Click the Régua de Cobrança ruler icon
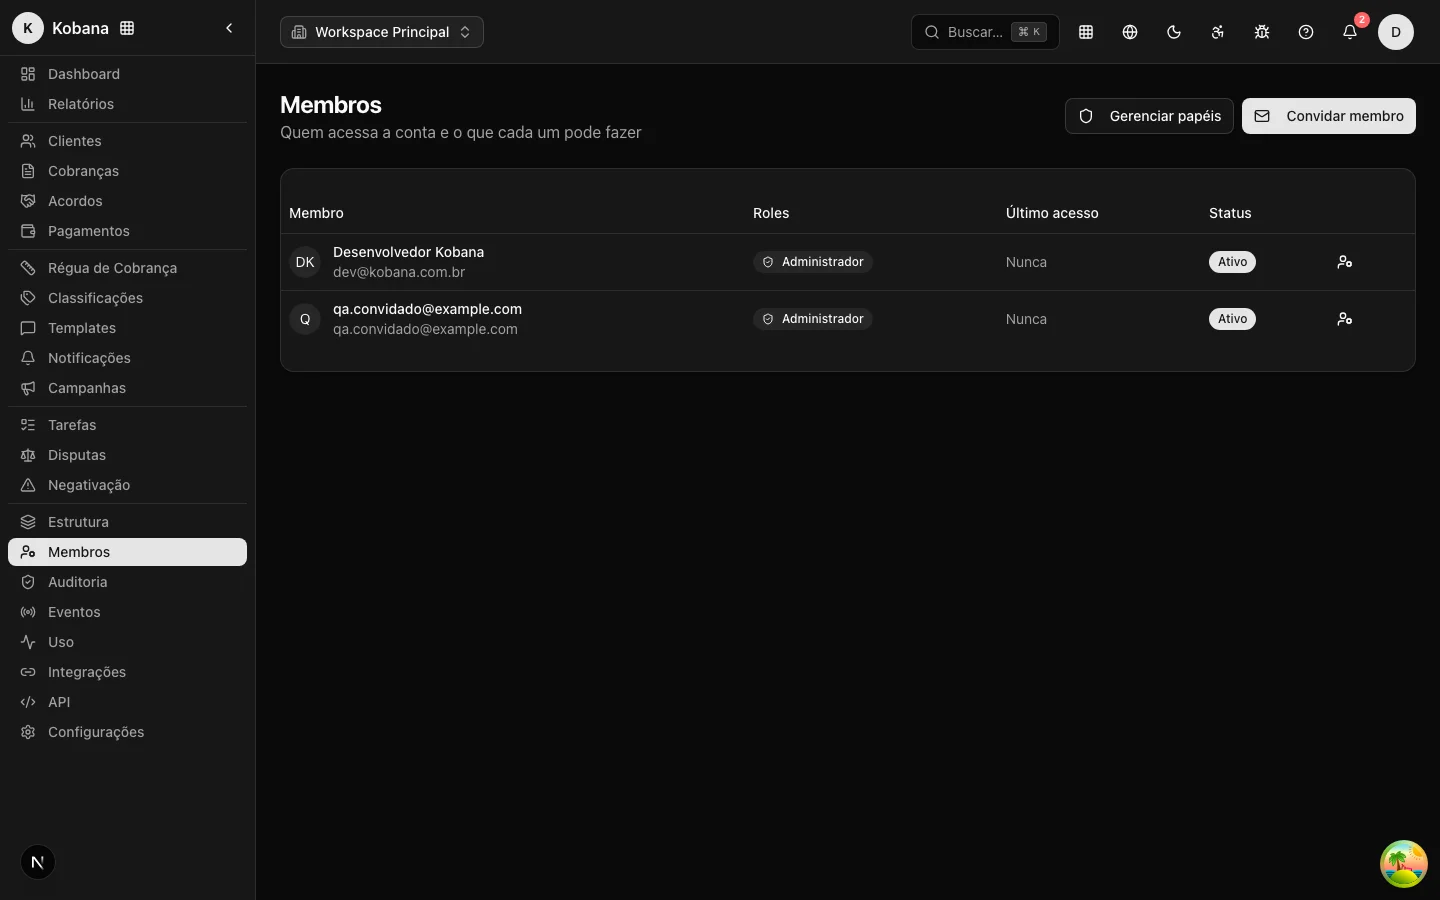The height and width of the screenshot is (900, 1440). 28,268
